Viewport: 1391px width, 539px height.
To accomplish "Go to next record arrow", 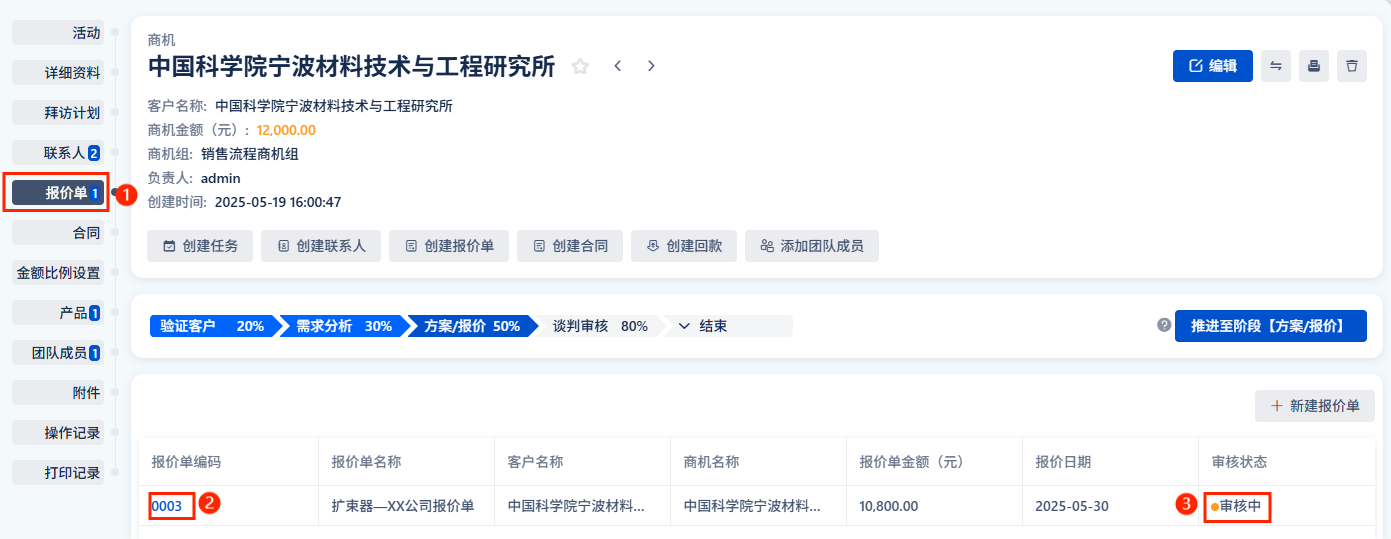I will tap(651, 66).
